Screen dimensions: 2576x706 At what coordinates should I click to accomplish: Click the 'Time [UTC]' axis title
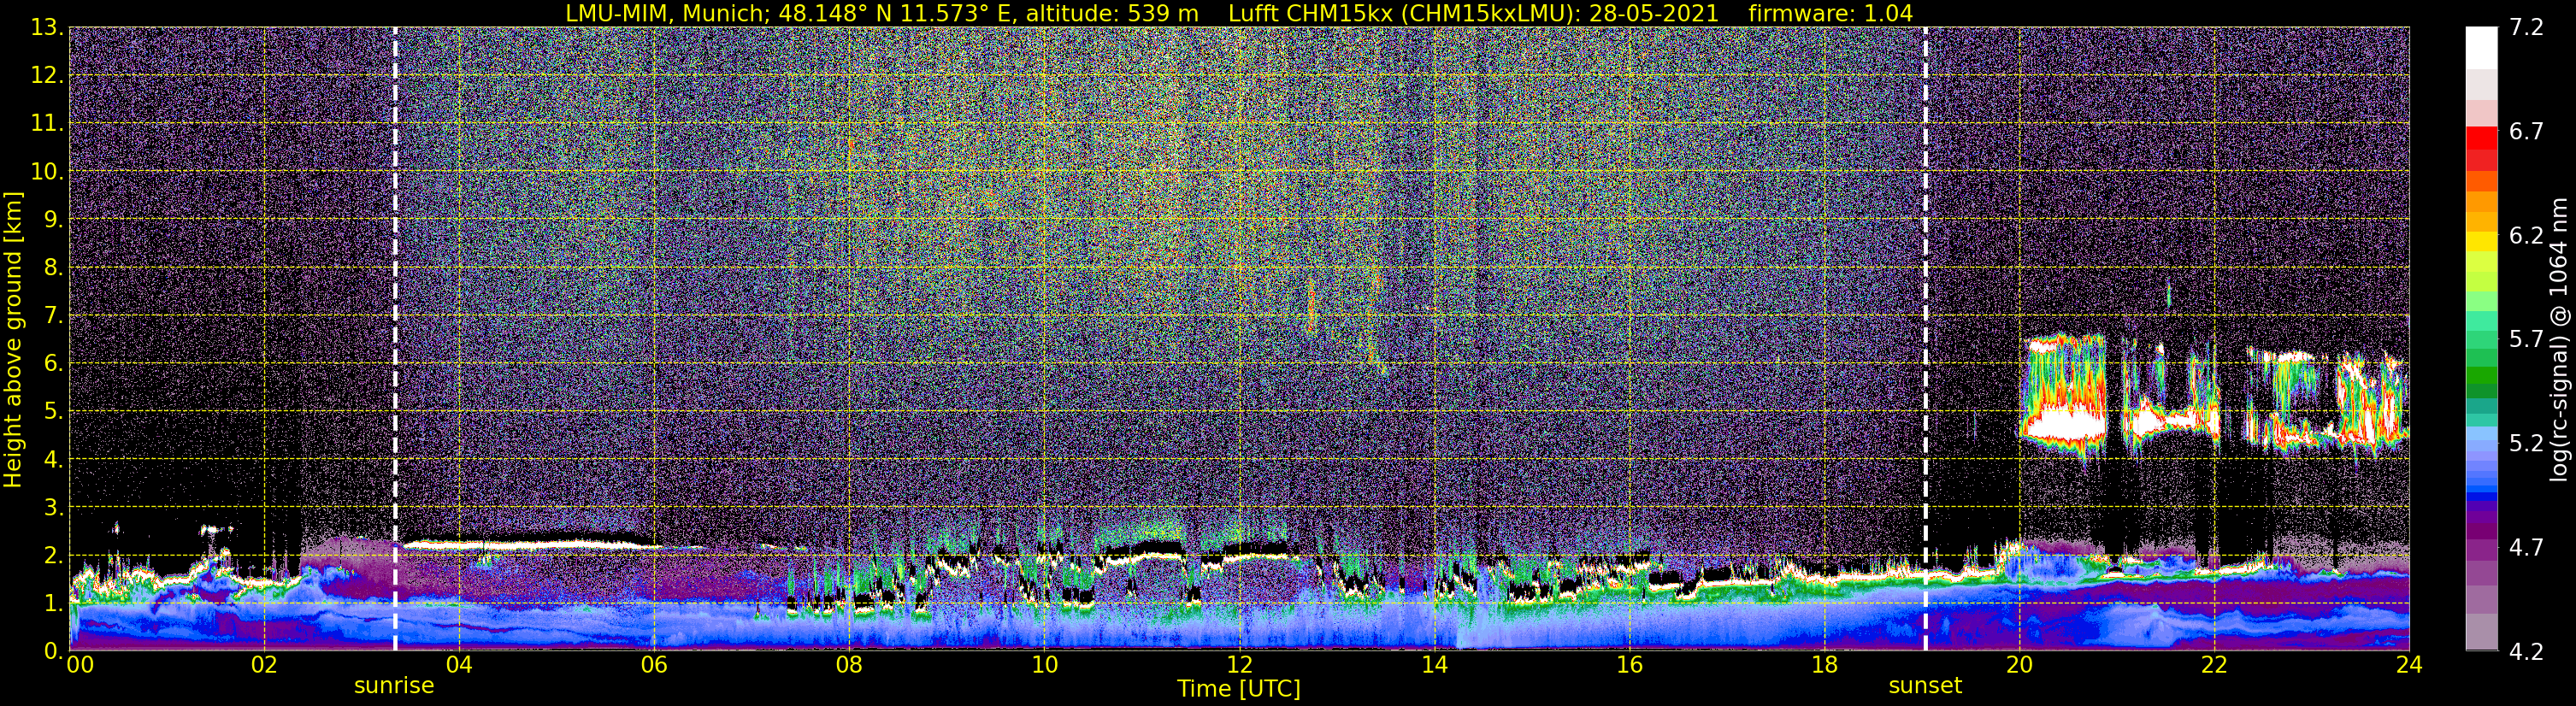click(1239, 689)
